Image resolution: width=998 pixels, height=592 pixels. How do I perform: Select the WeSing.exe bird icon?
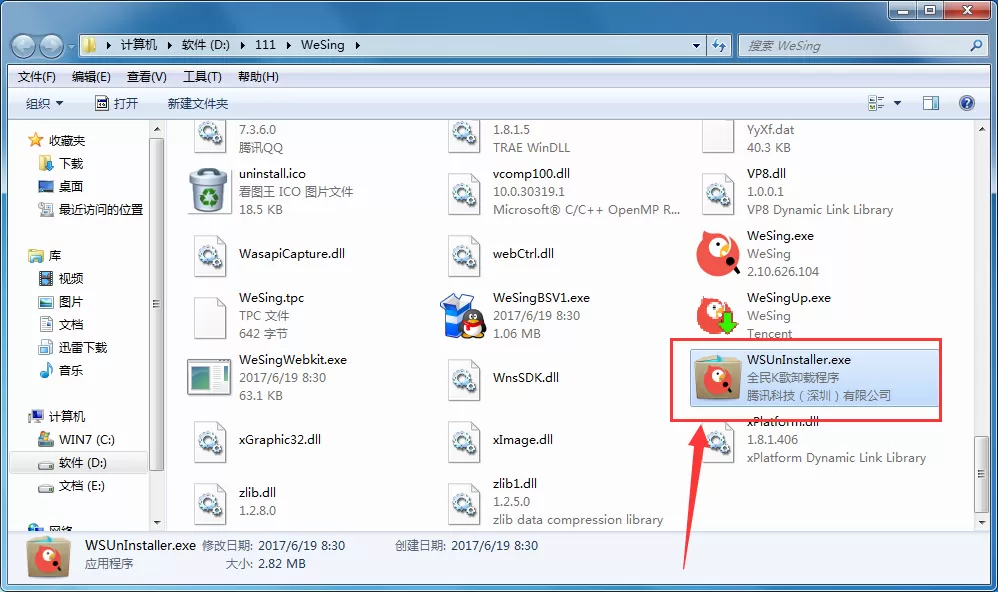click(718, 253)
